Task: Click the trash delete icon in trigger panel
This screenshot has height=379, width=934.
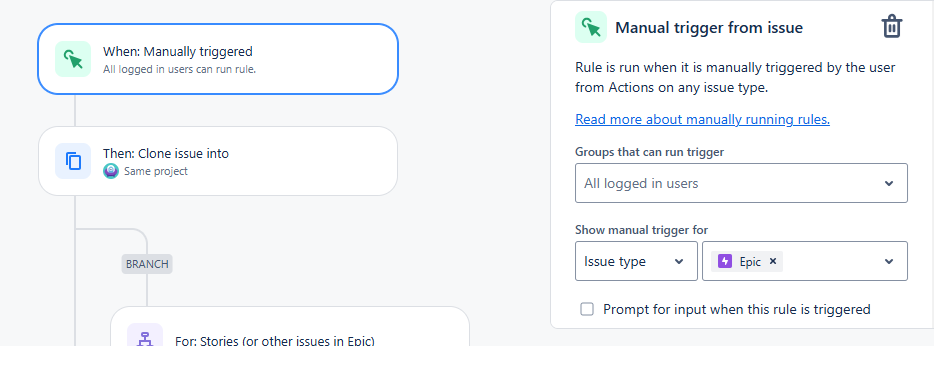Action: [892, 27]
